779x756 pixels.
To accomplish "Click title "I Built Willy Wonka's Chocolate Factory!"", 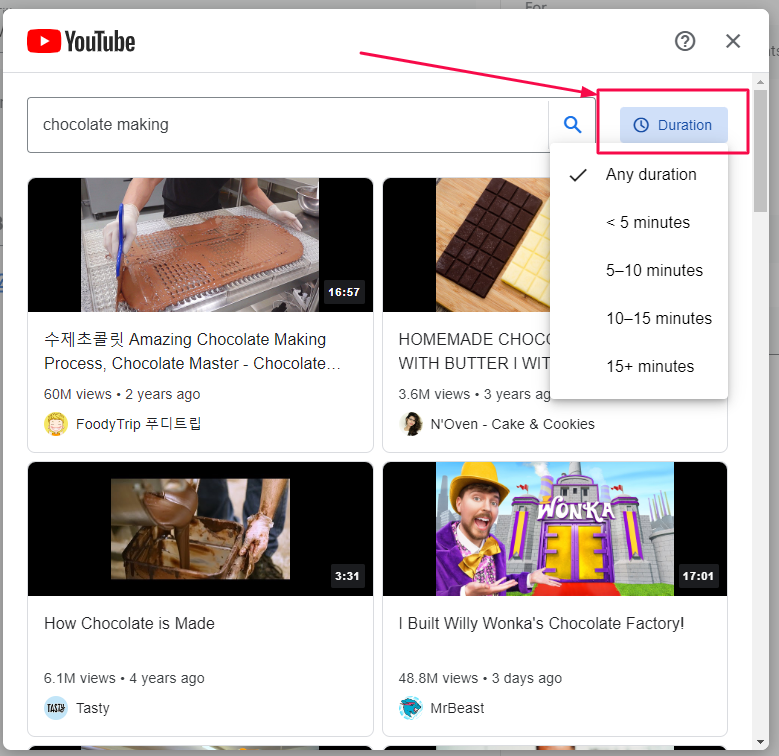I will point(541,623).
